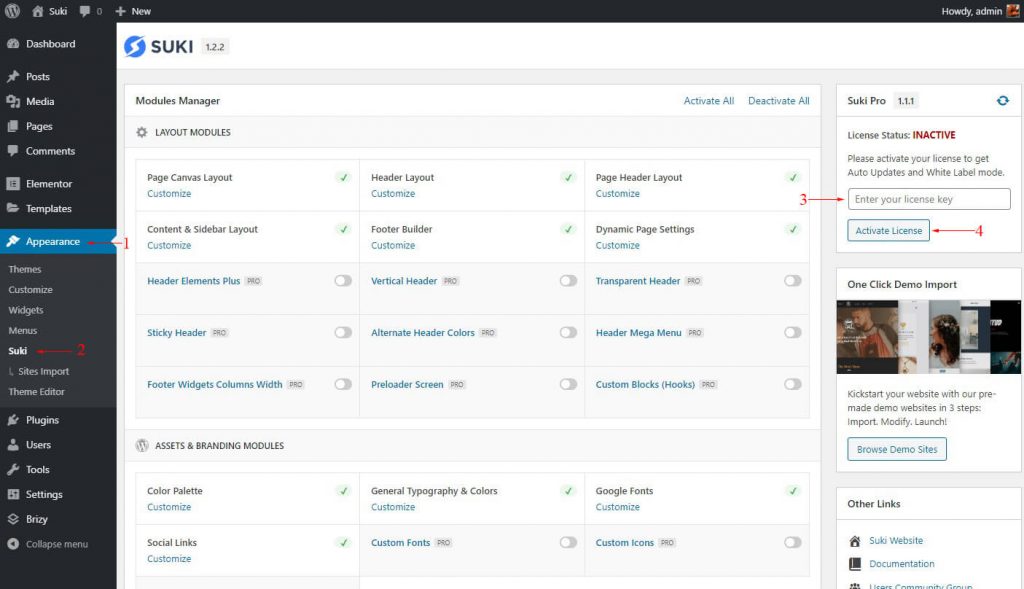
Task: Enable the Sticky Header switch
Action: [343, 332]
